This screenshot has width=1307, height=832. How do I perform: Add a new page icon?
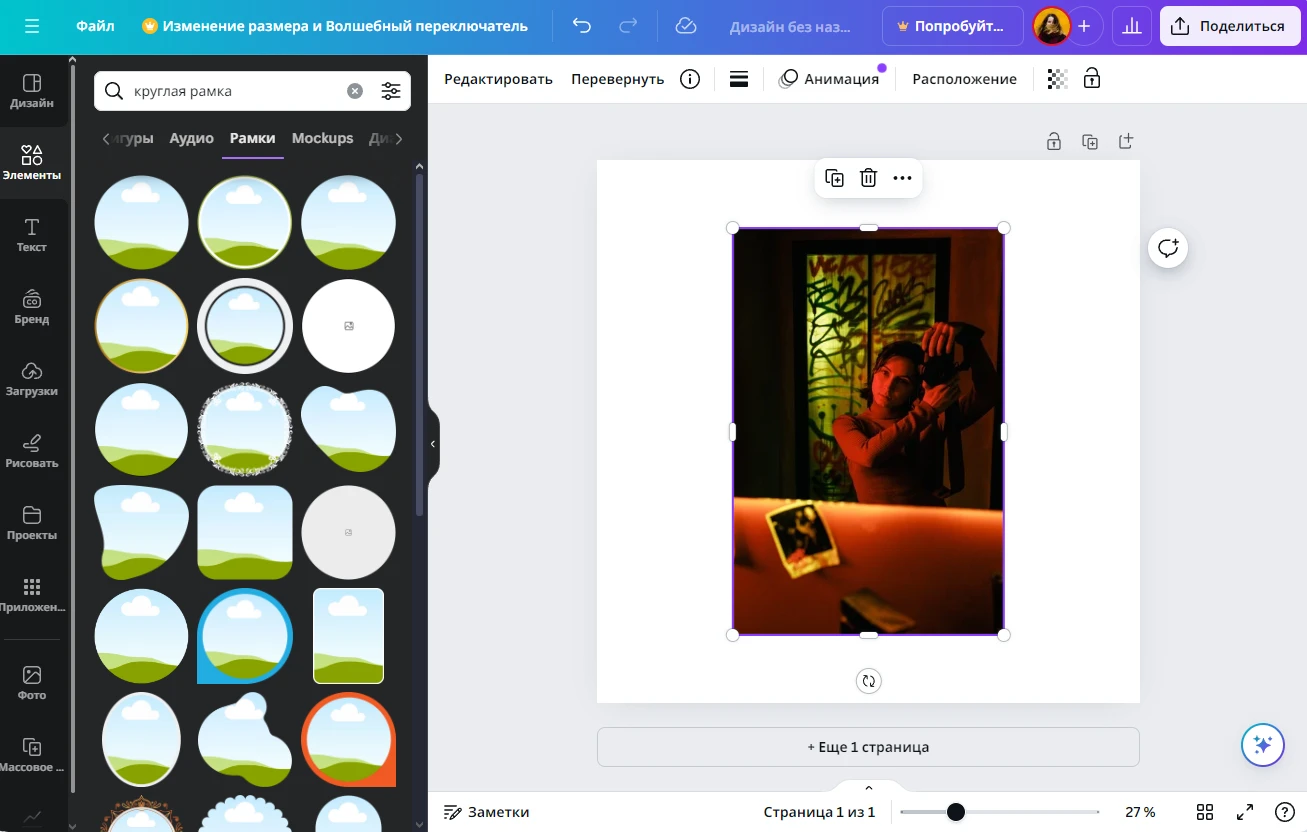click(1126, 141)
